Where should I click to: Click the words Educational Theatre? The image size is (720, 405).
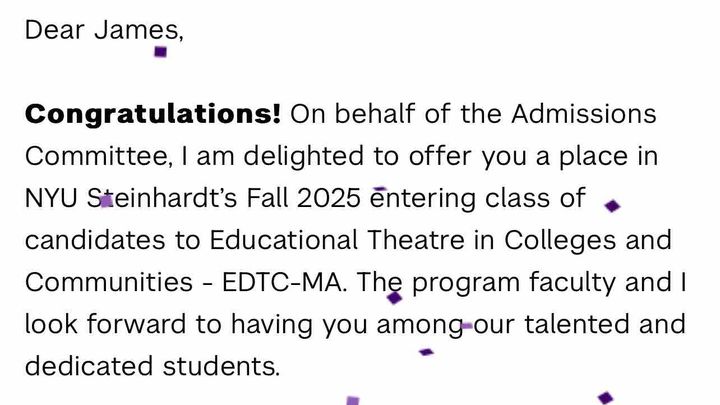[x=337, y=240]
